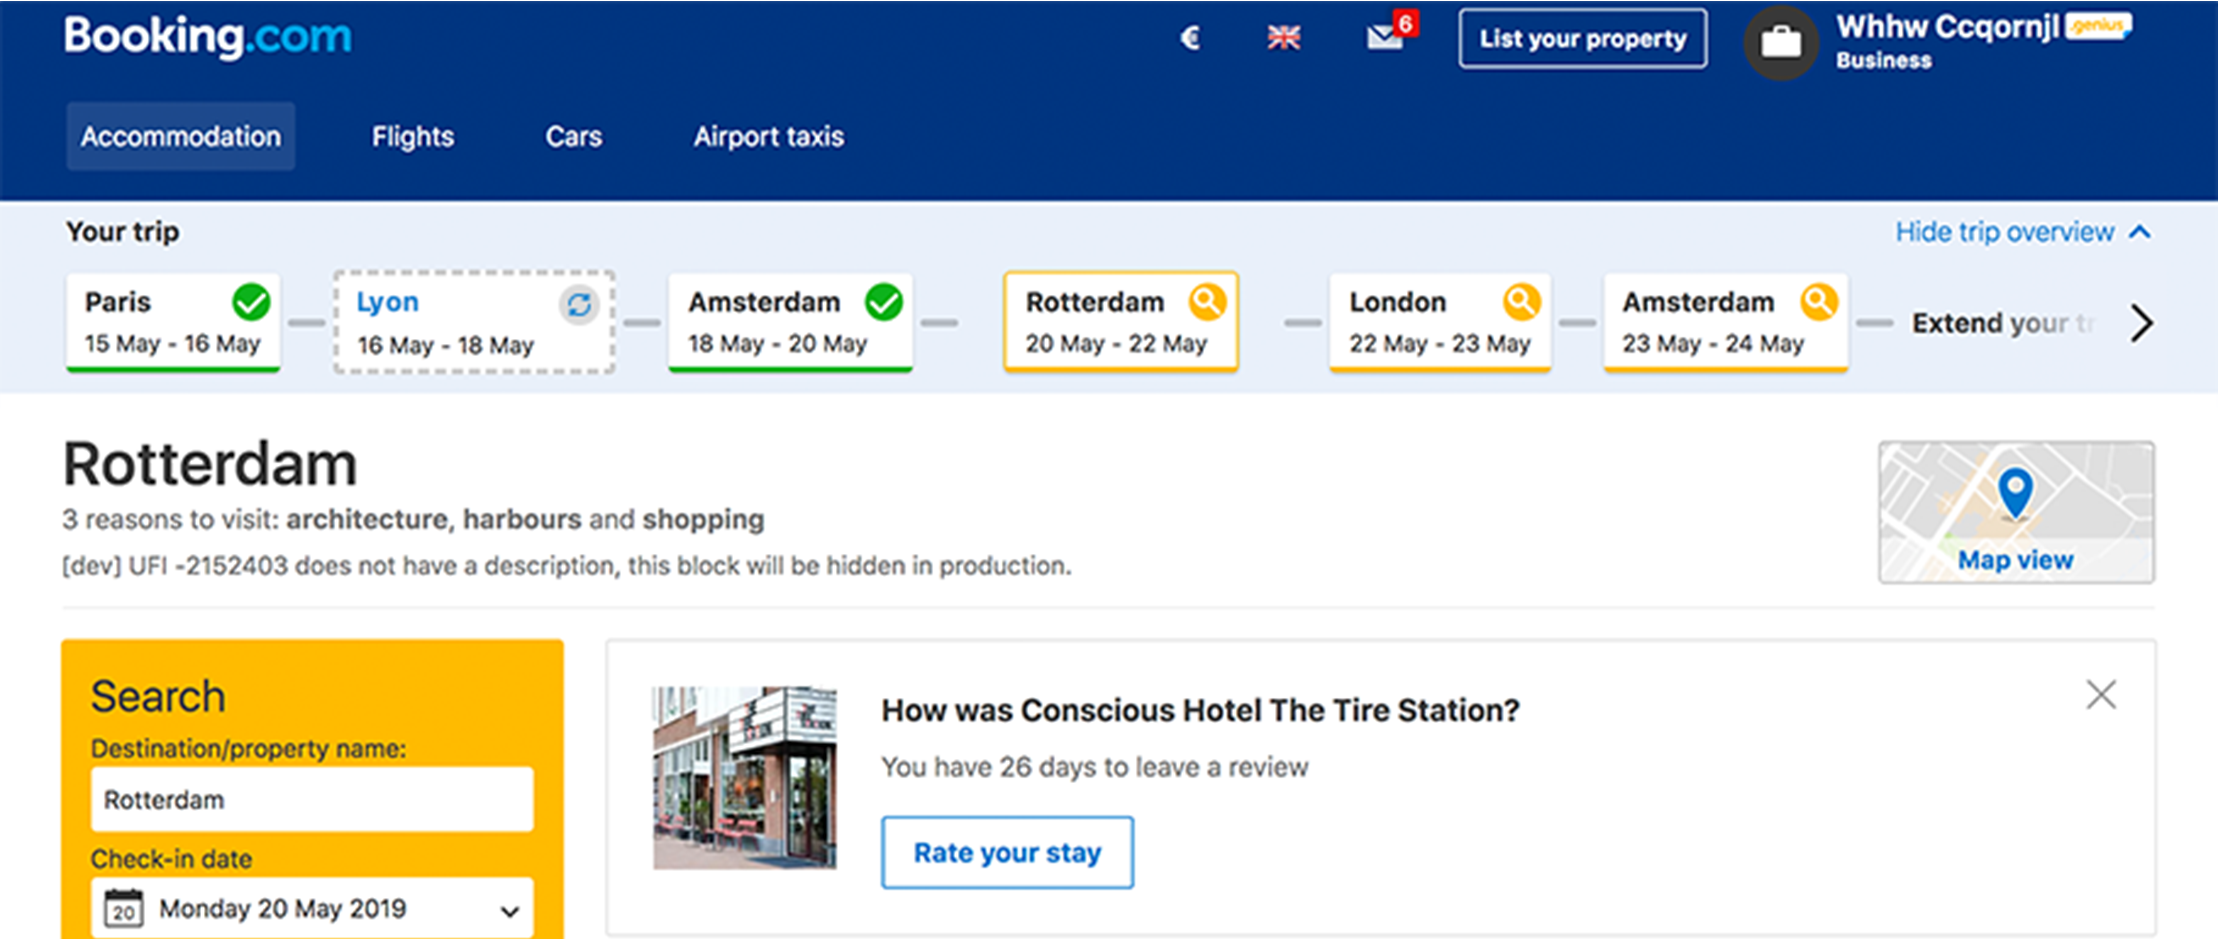The image size is (2218, 939).
Task: Click the Extend your trip option
Action: click(x=2003, y=323)
